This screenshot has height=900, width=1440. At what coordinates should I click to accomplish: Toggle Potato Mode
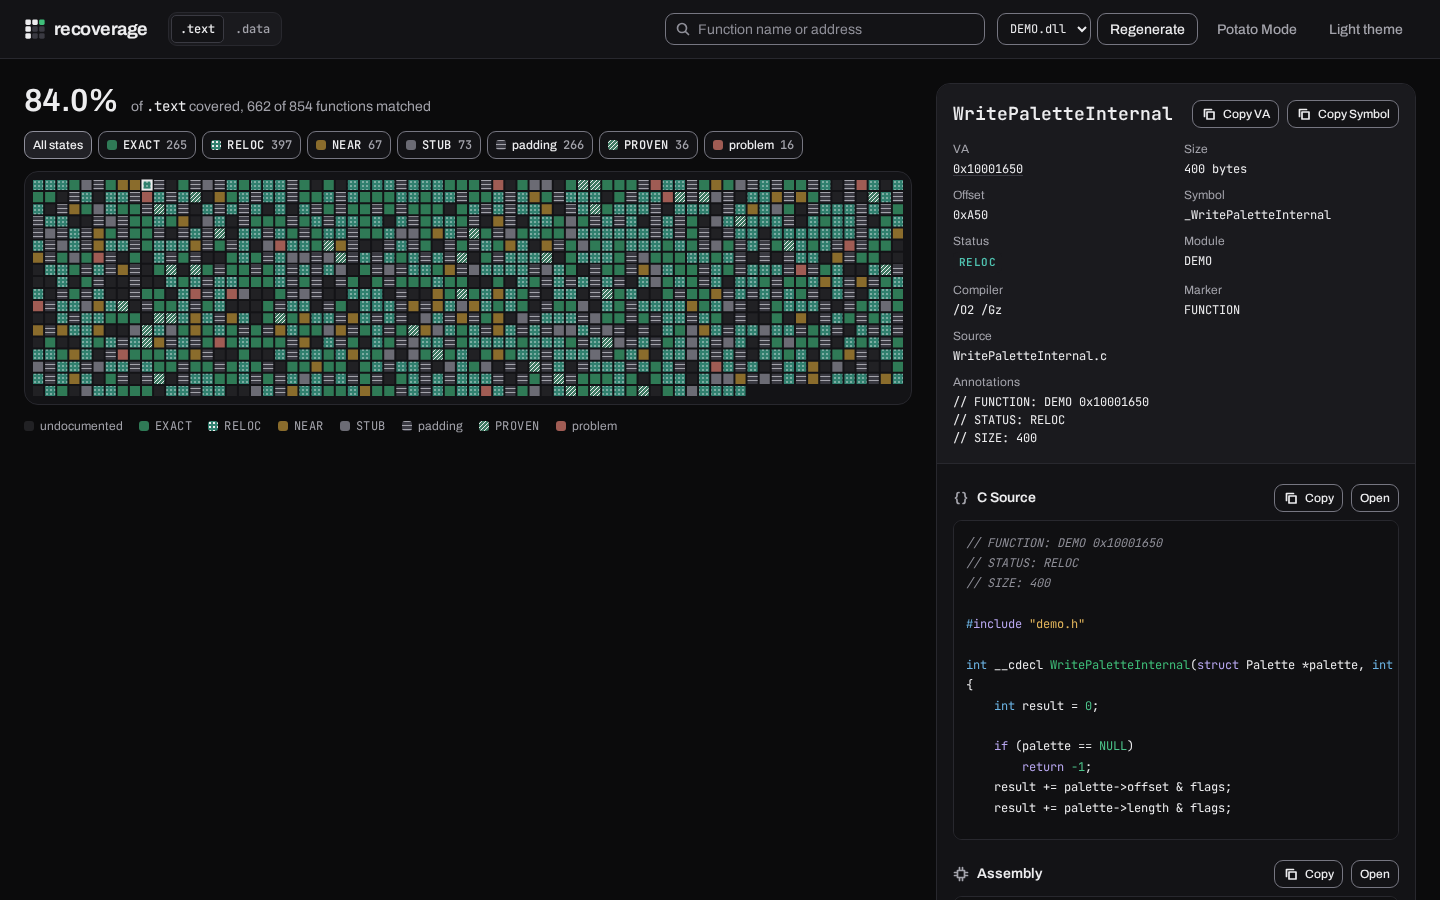(1257, 29)
